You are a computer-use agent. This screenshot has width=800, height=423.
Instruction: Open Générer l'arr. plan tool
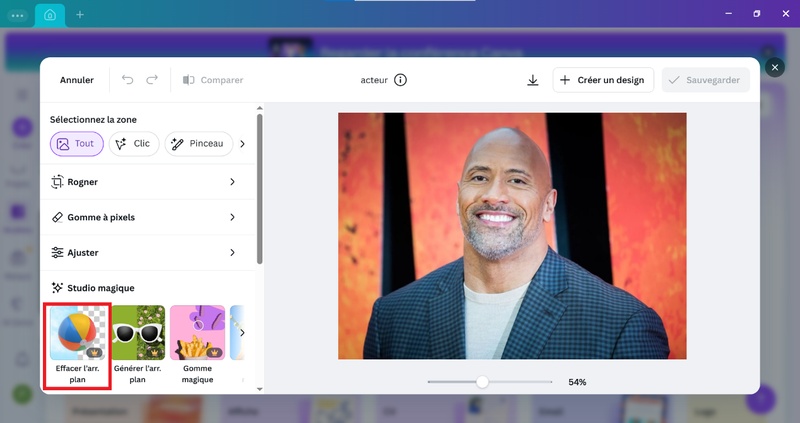[138, 345]
